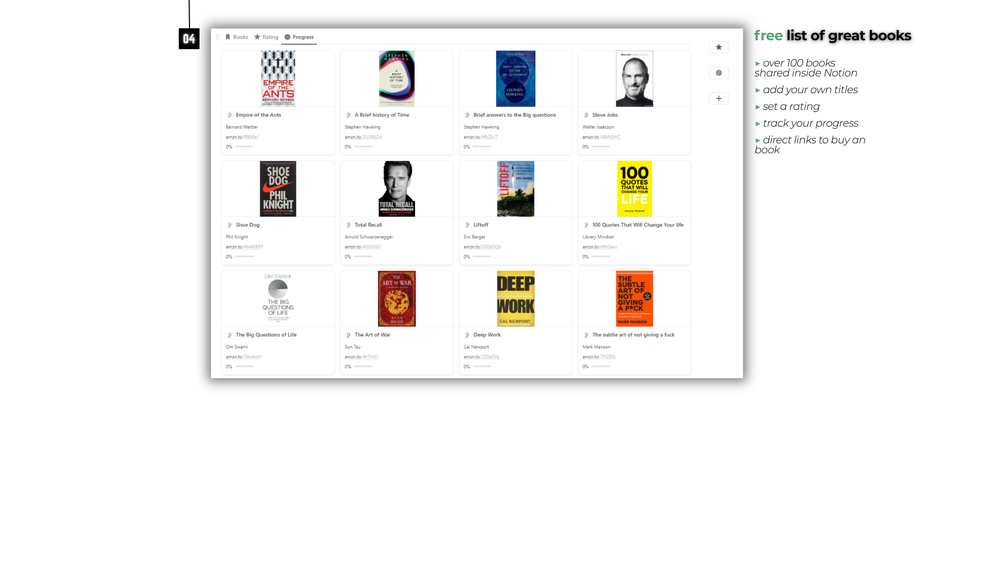Image resolution: width=1005 pixels, height=565 pixels.
Task: Follow amzn.to link on Total Recall card
Action: coord(363,247)
